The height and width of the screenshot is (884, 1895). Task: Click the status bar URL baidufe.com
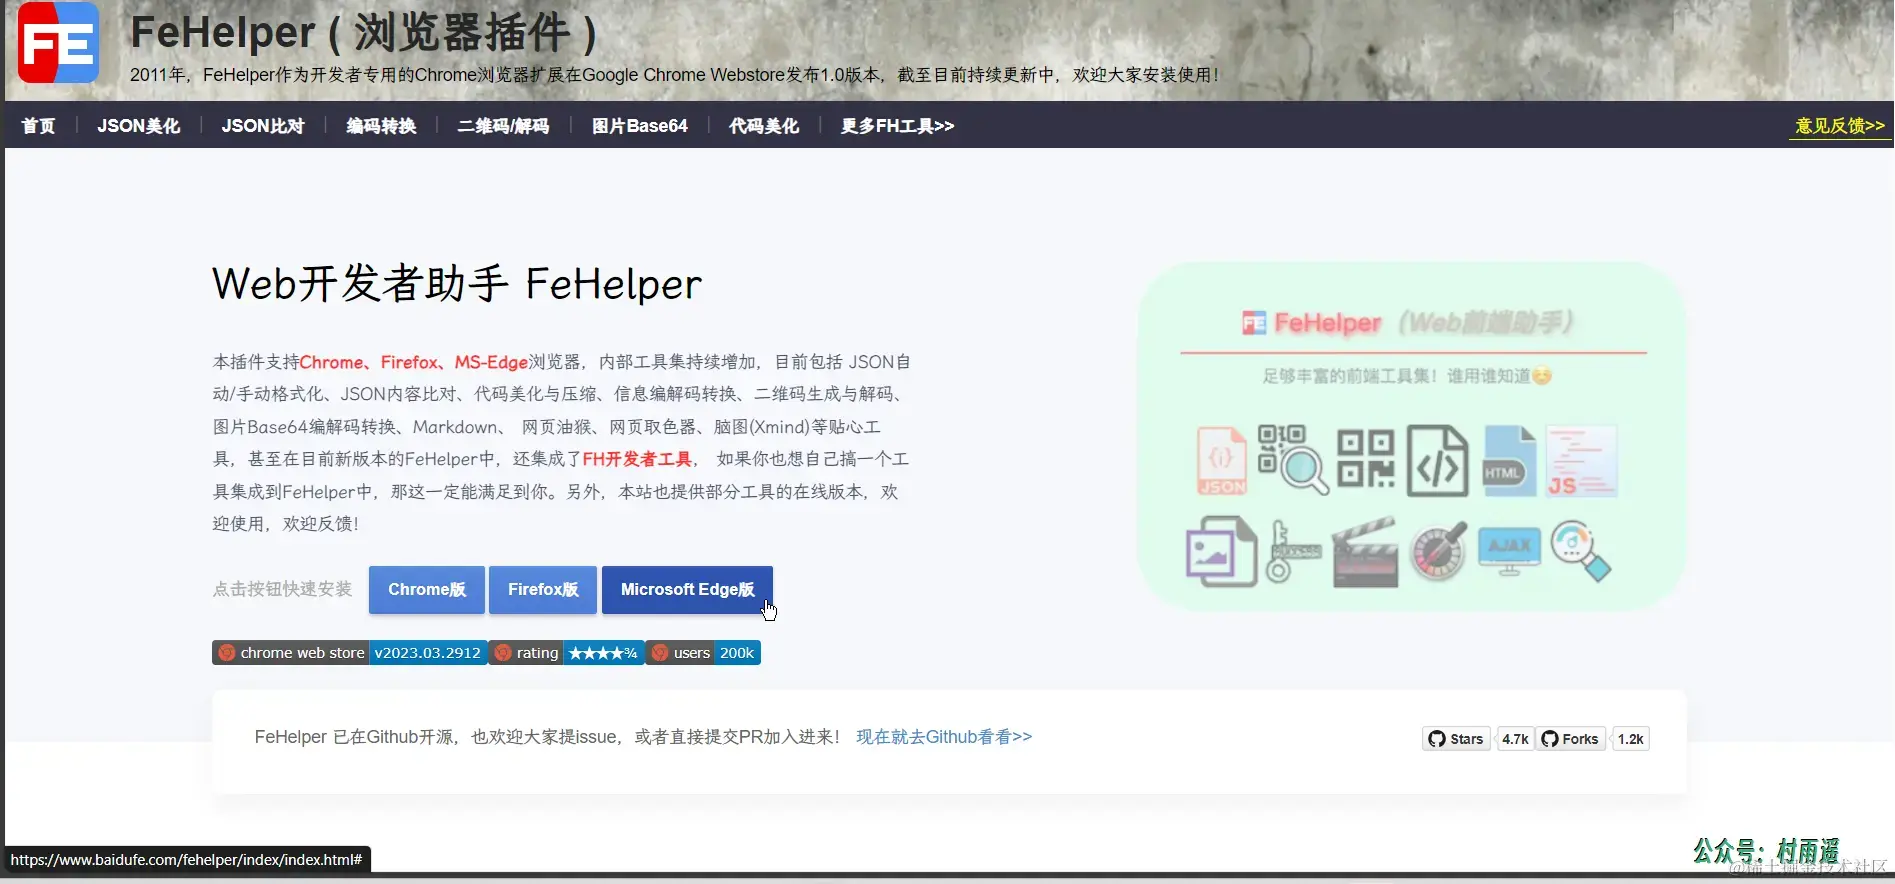click(186, 860)
